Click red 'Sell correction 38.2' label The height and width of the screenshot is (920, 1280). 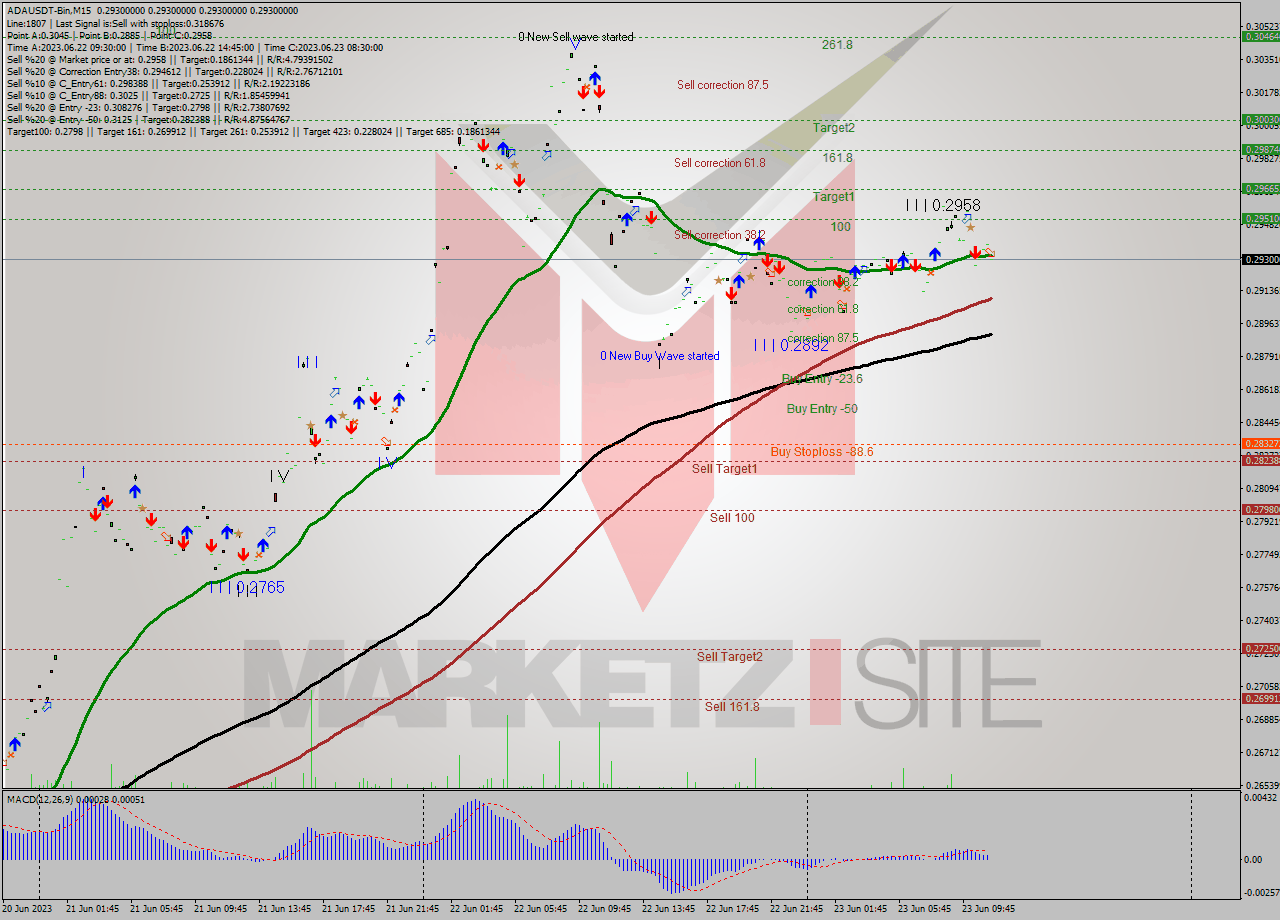pos(720,235)
